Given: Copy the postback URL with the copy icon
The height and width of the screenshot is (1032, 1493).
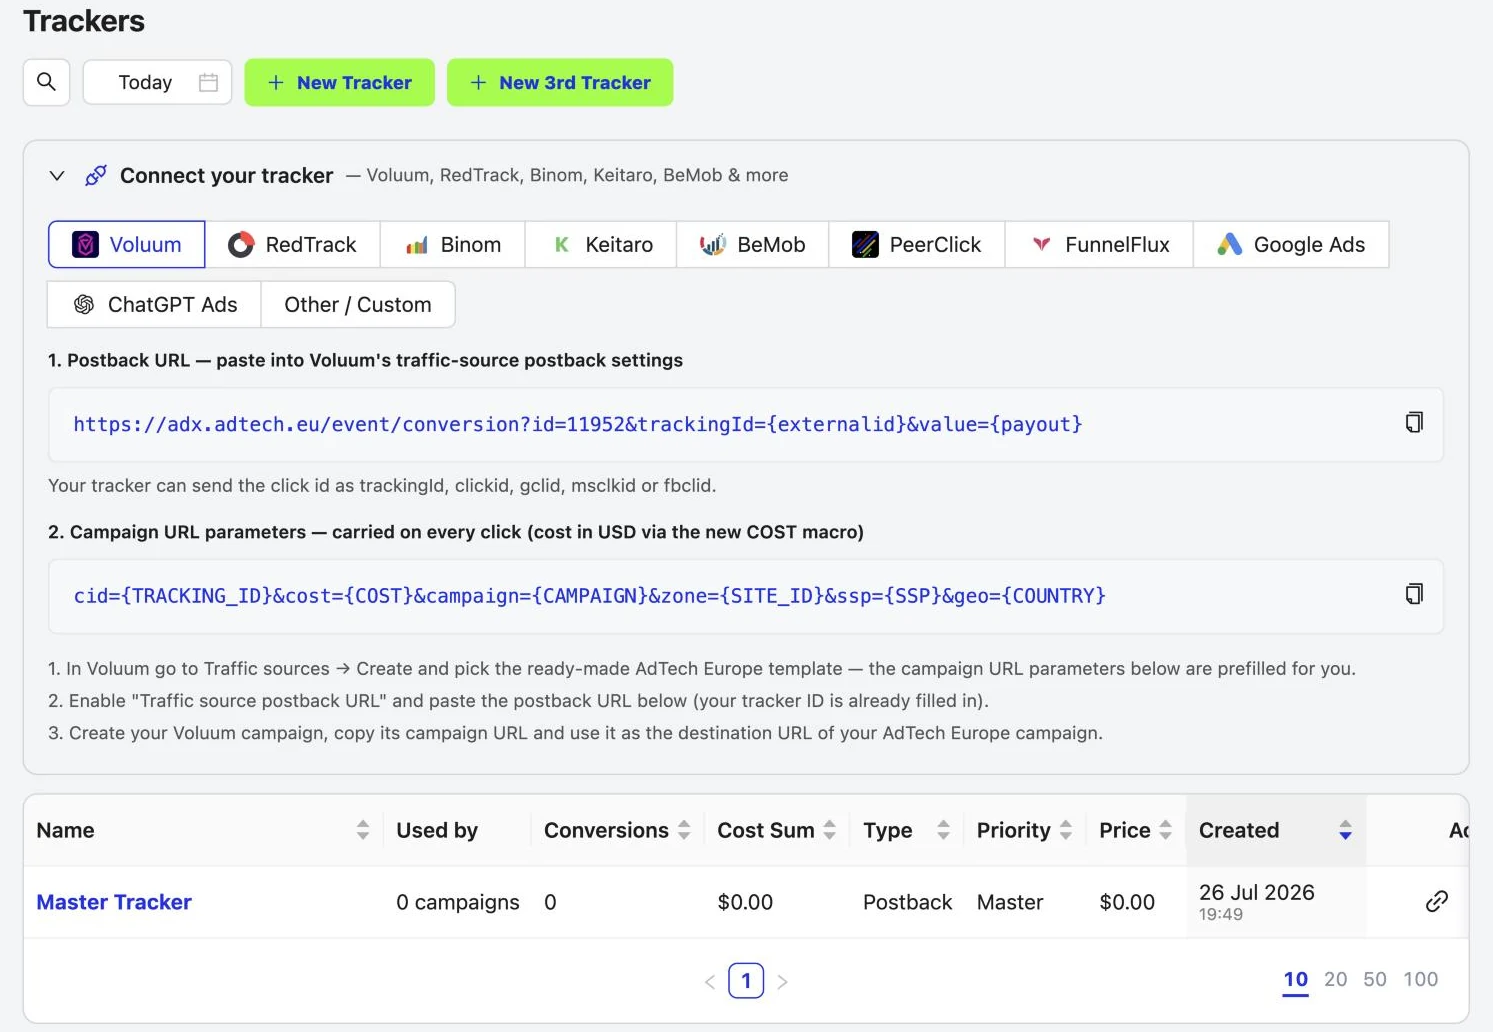Looking at the screenshot, I should click(1414, 423).
